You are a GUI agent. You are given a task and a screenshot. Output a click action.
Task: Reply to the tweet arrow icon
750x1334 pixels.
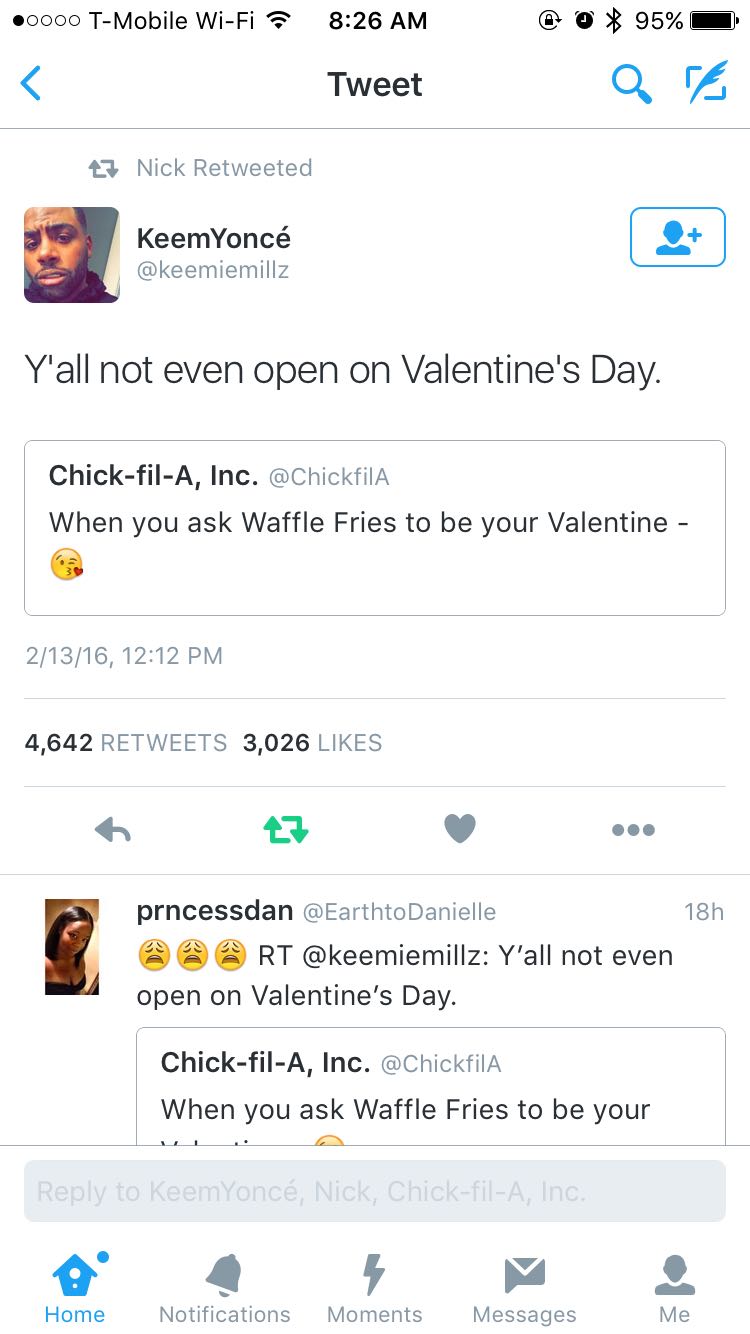[113, 829]
